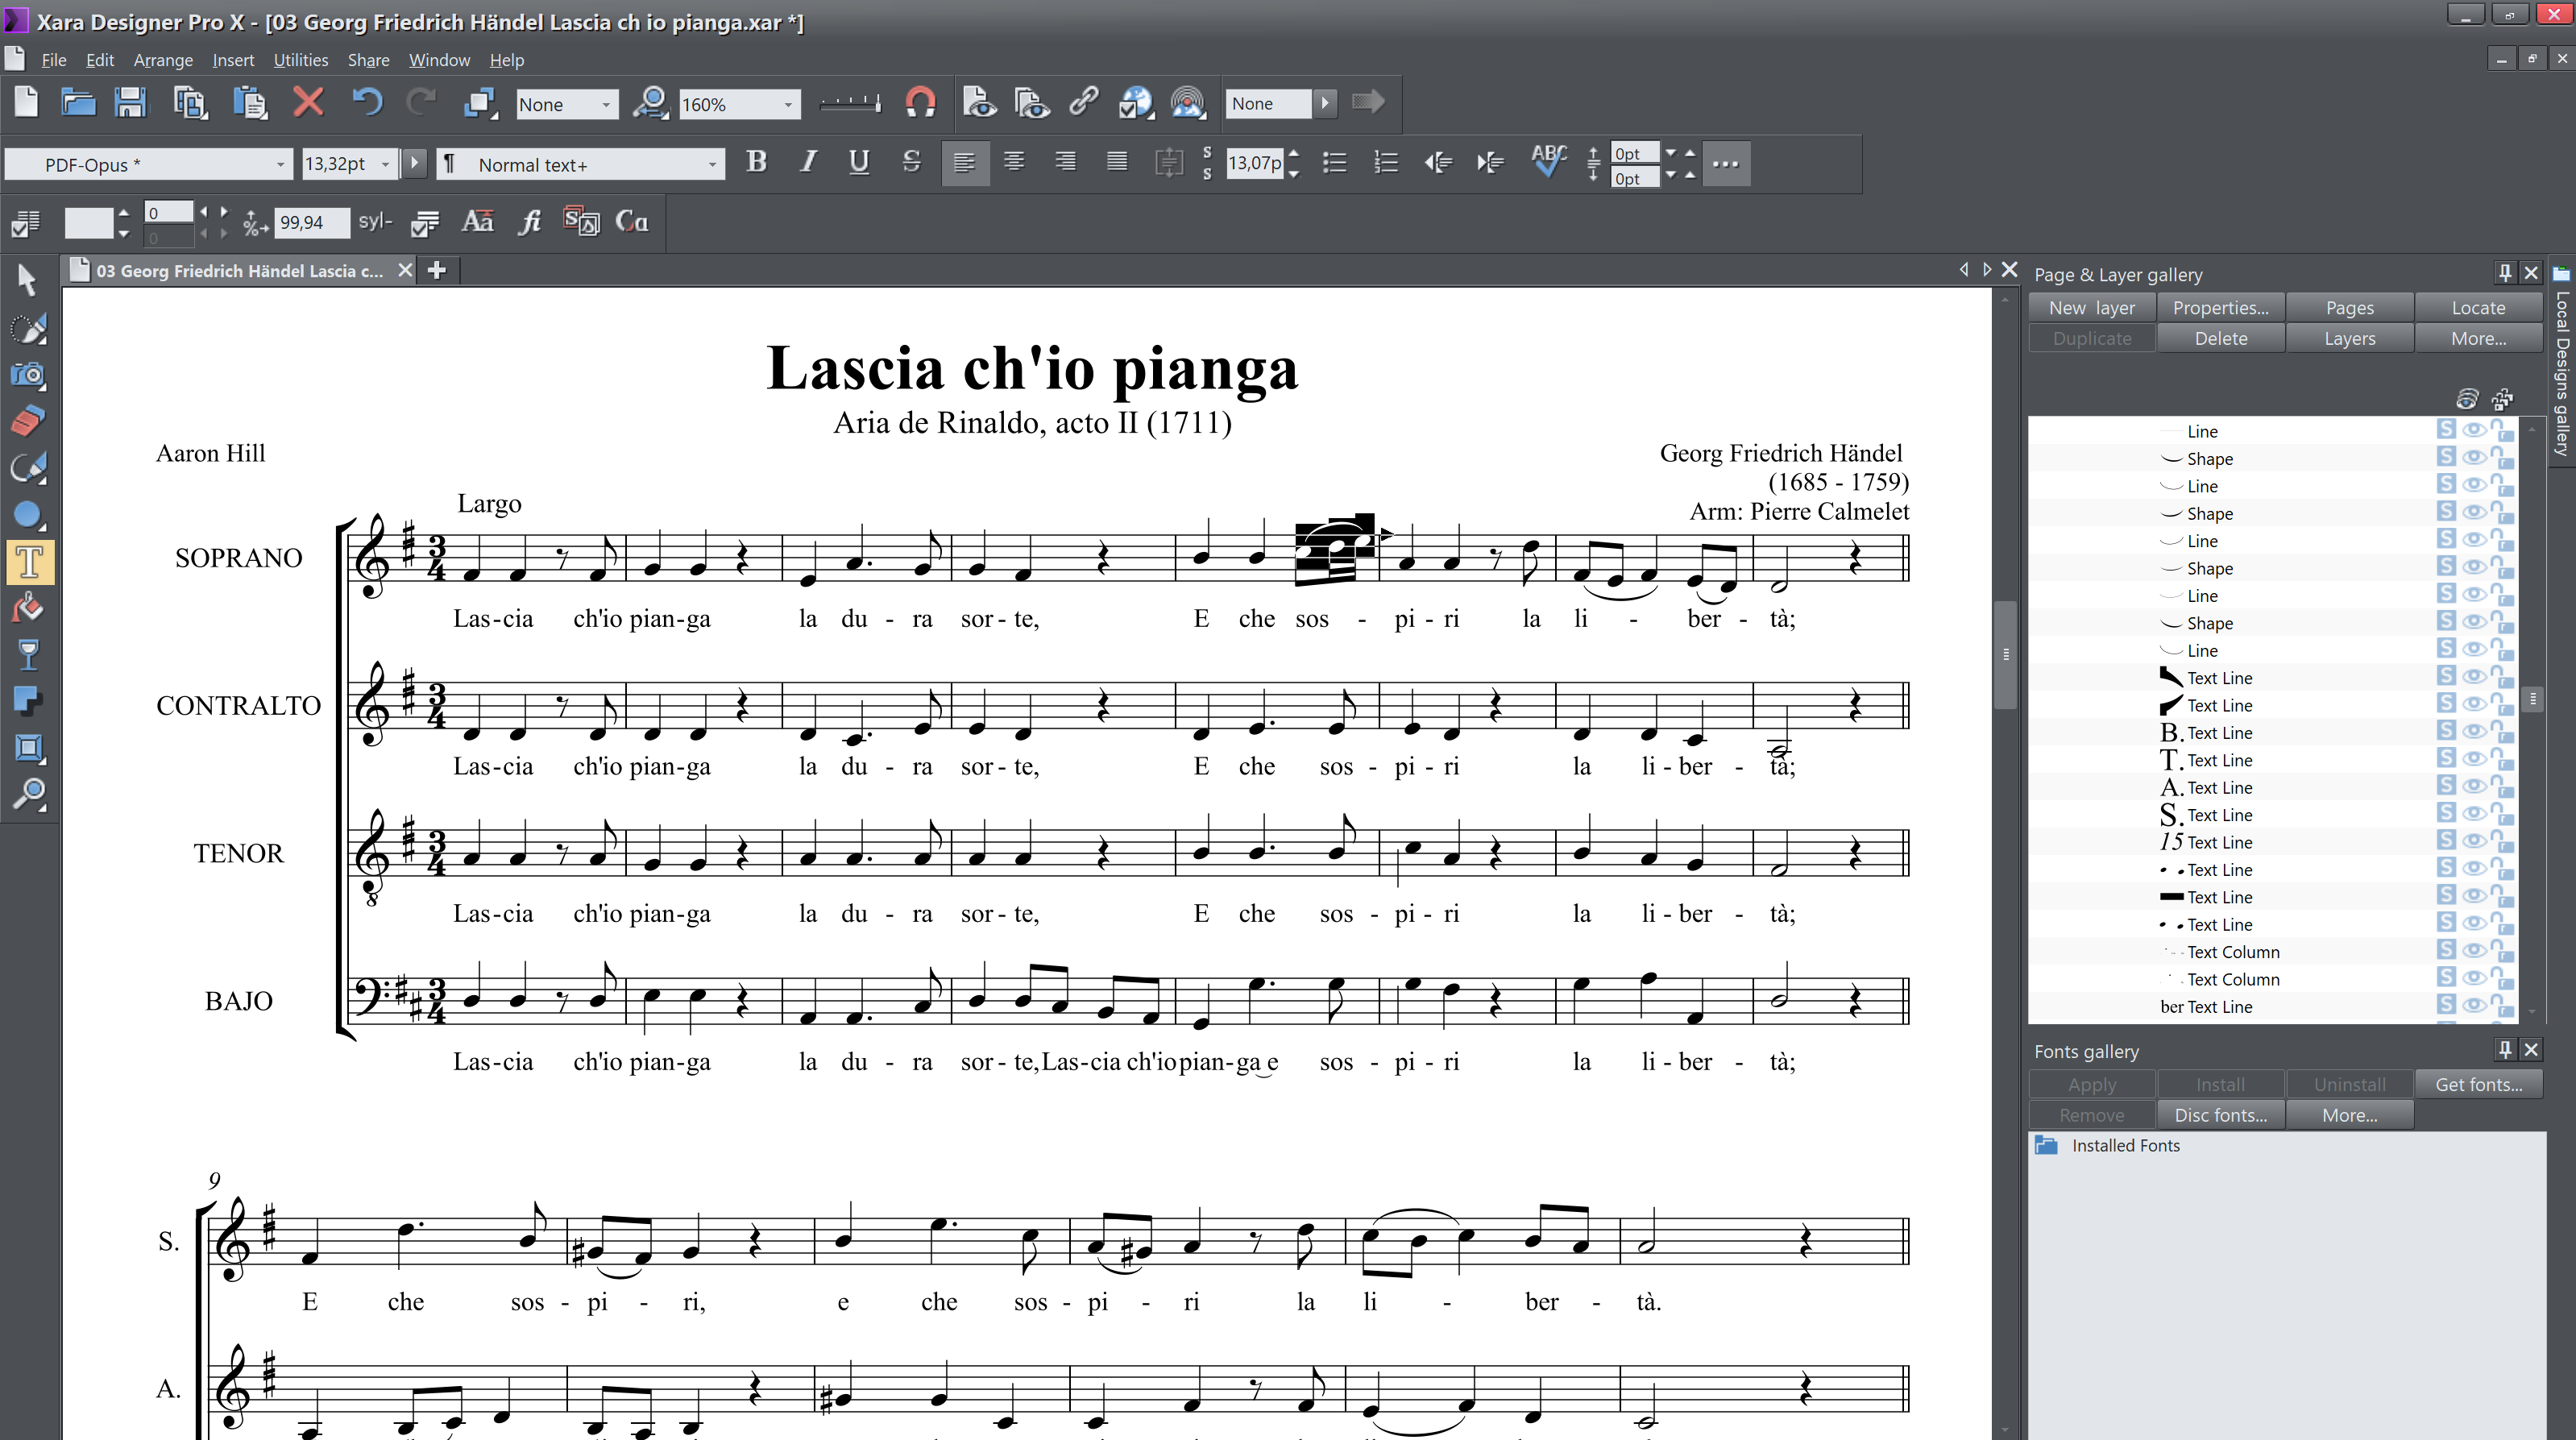2576x1440 pixels.
Task: Toggle visibility eye of 'ber' Text Line
Action: tap(2473, 1005)
